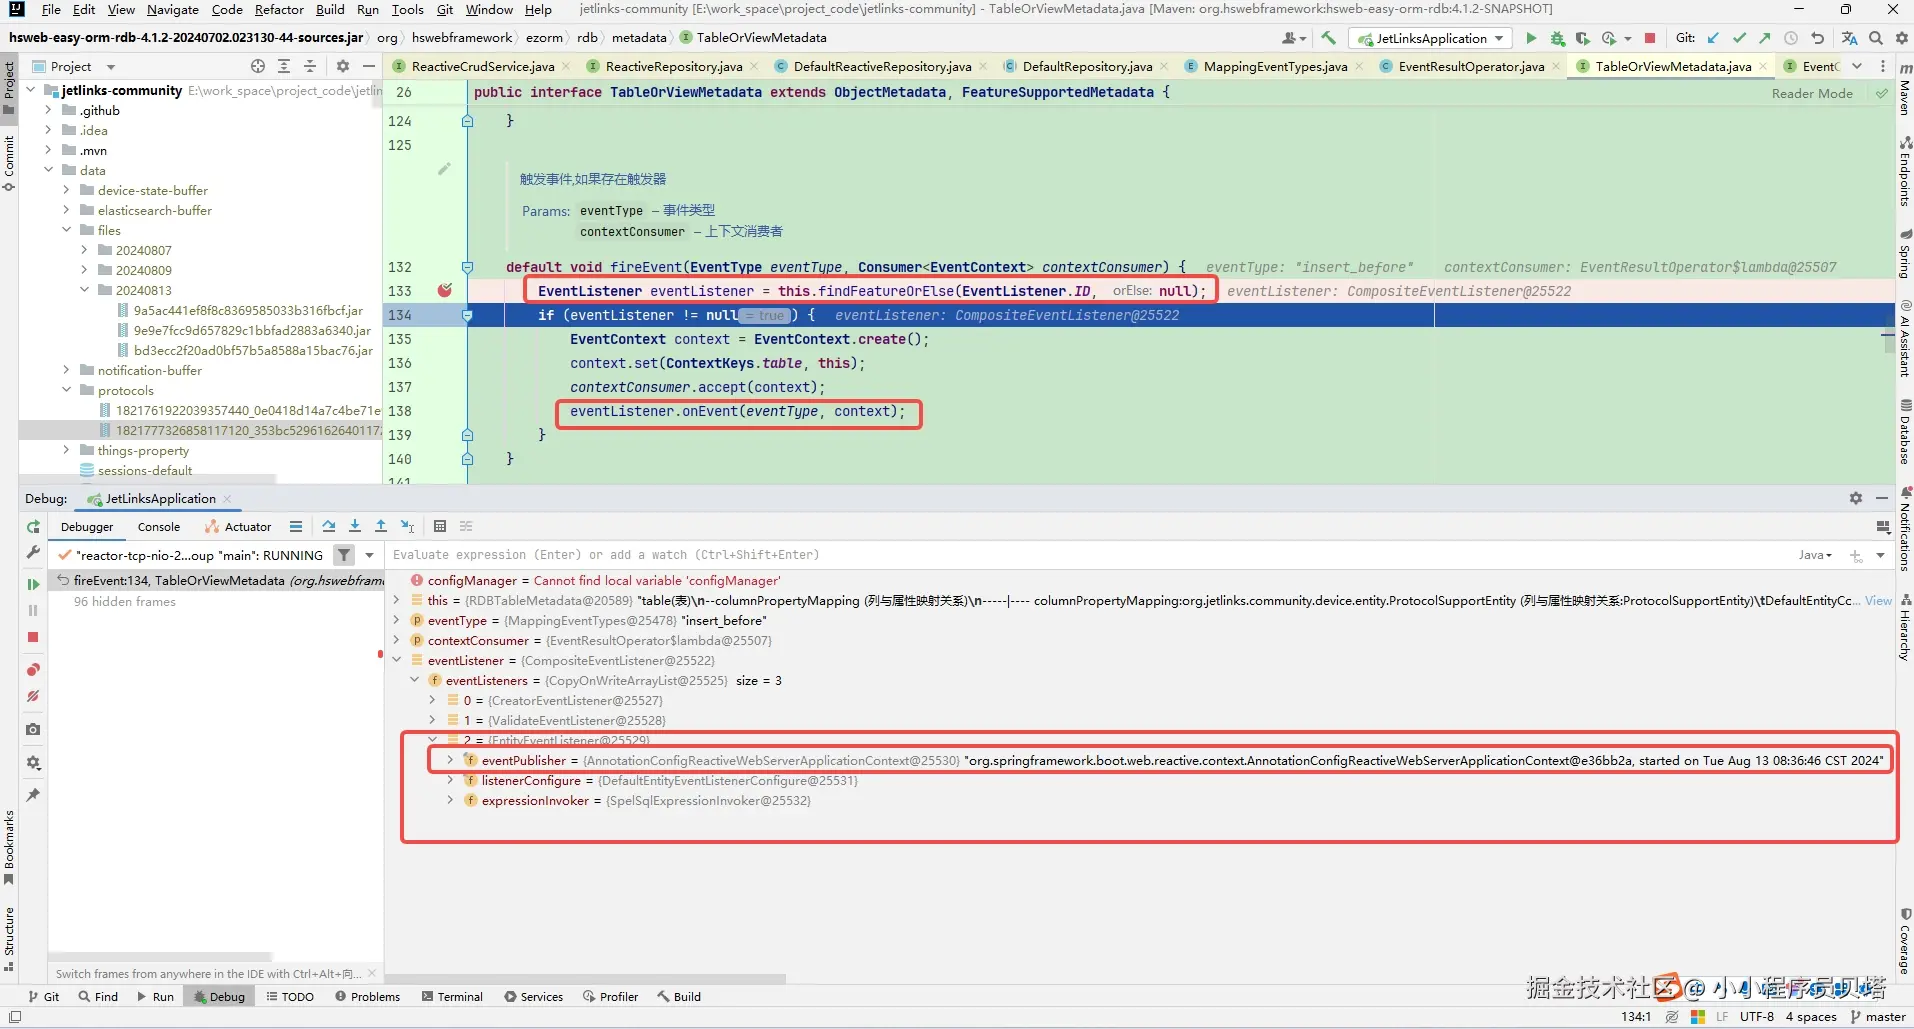This screenshot has height=1029, width=1914.
Task: Commit changes with the Git checkmark icon
Action: 1739,38
